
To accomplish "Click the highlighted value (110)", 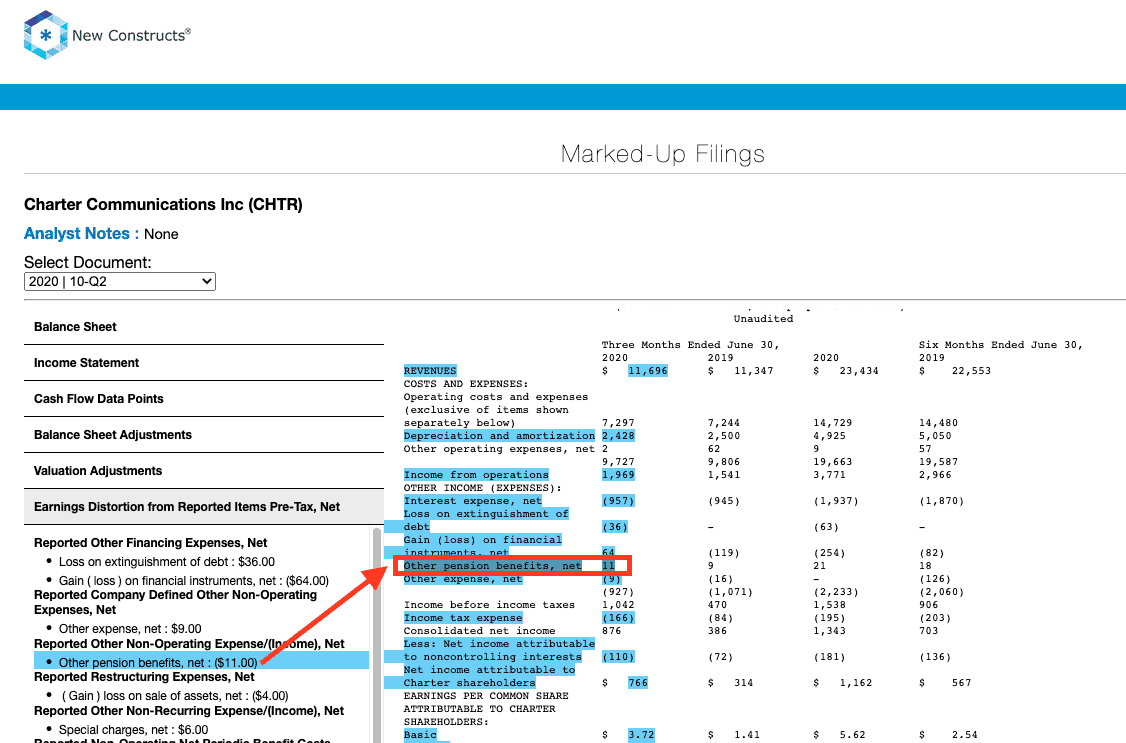I will [618, 656].
